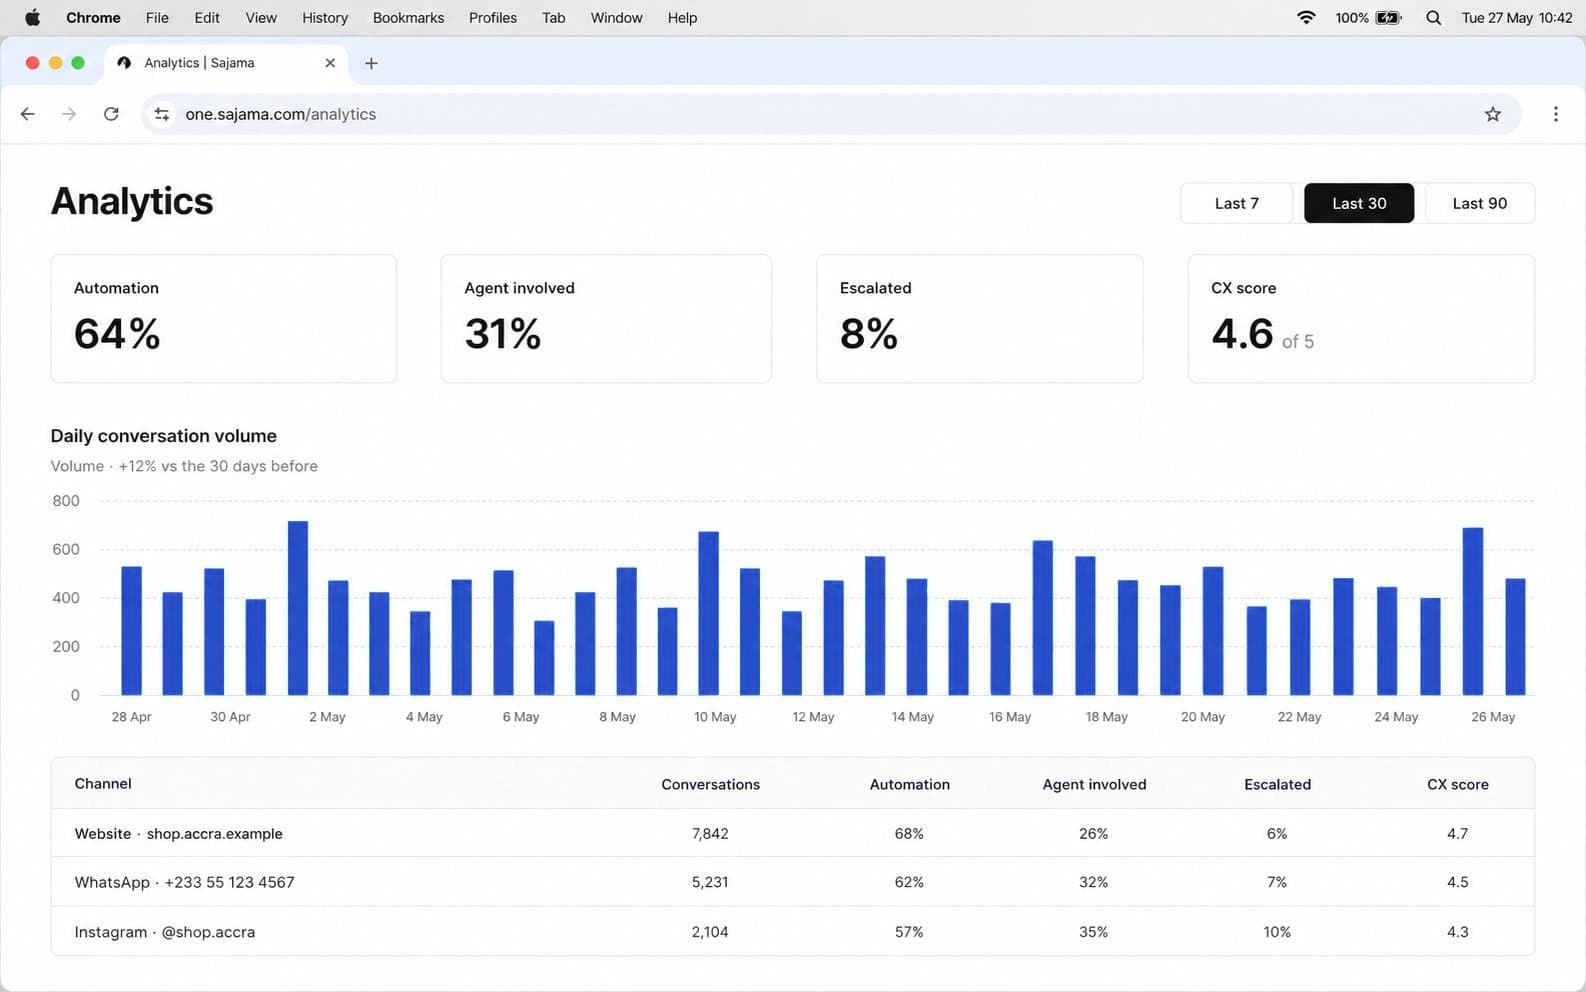The height and width of the screenshot is (992, 1586).
Task: Open the Apple menu icon
Action: [32, 17]
